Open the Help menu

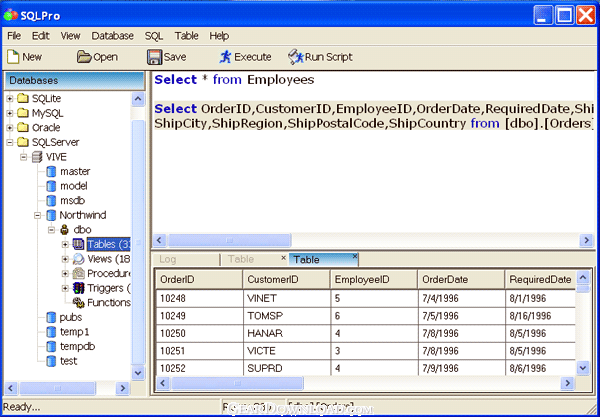pyautogui.click(x=219, y=36)
